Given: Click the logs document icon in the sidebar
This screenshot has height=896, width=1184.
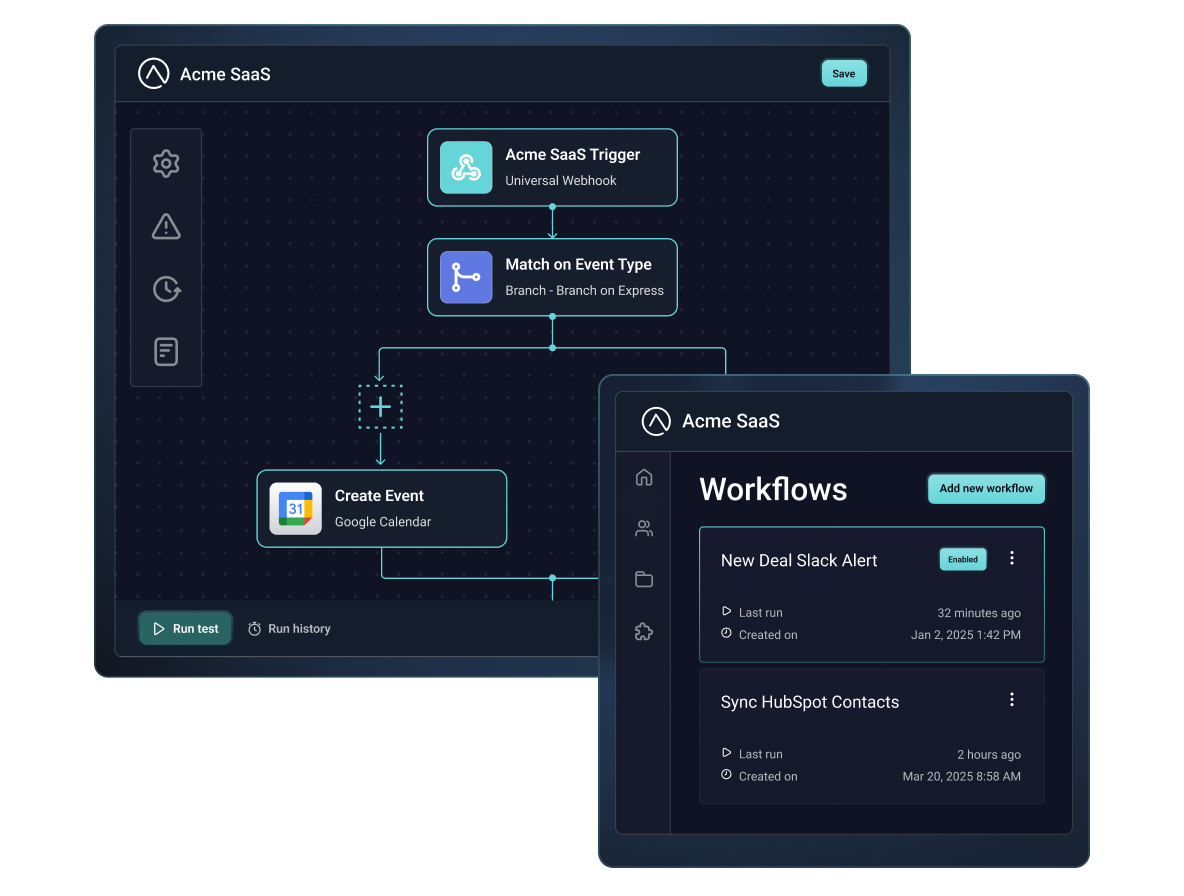Looking at the screenshot, I should (166, 352).
